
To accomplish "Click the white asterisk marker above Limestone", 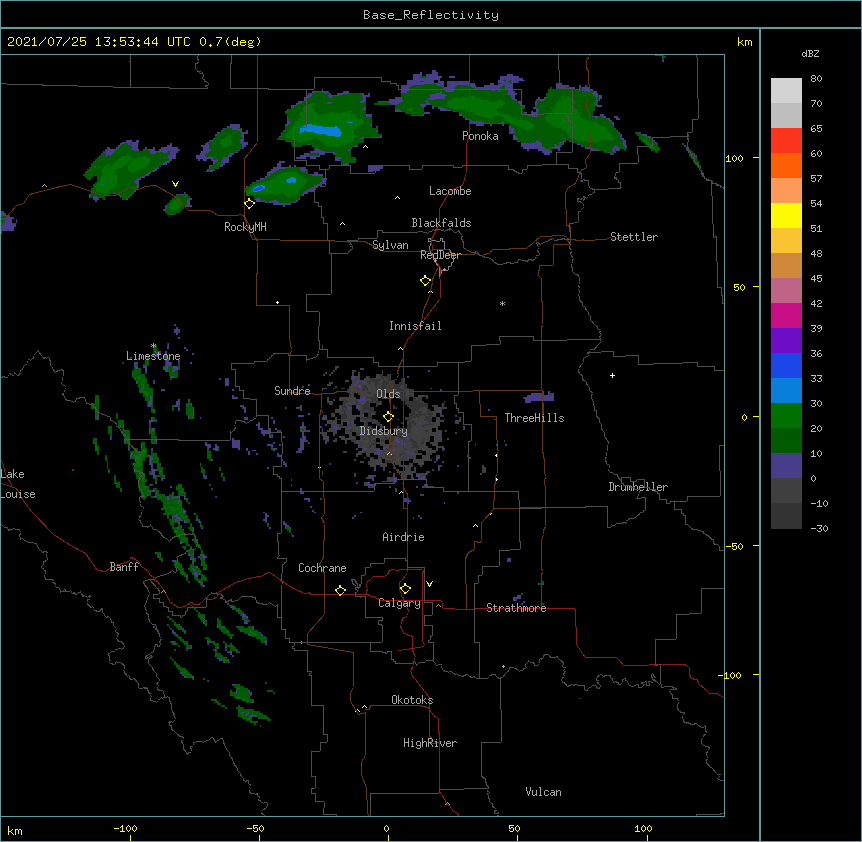I will tap(154, 346).
